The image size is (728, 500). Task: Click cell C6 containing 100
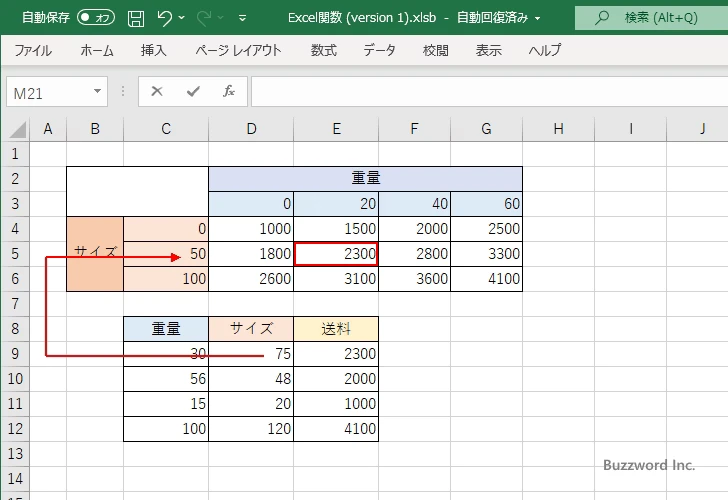click(166, 279)
